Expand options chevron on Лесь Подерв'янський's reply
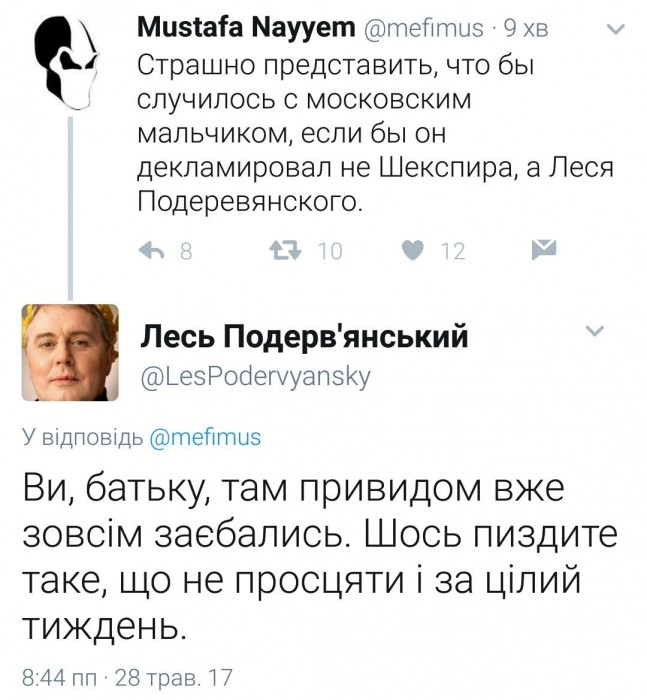This screenshot has height=700, width=647. pyautogui.click(x=594, y=331)
